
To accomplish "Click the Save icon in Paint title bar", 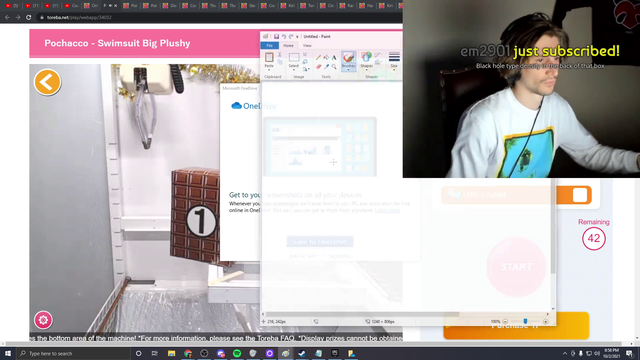I will click(x=276, y=36).
